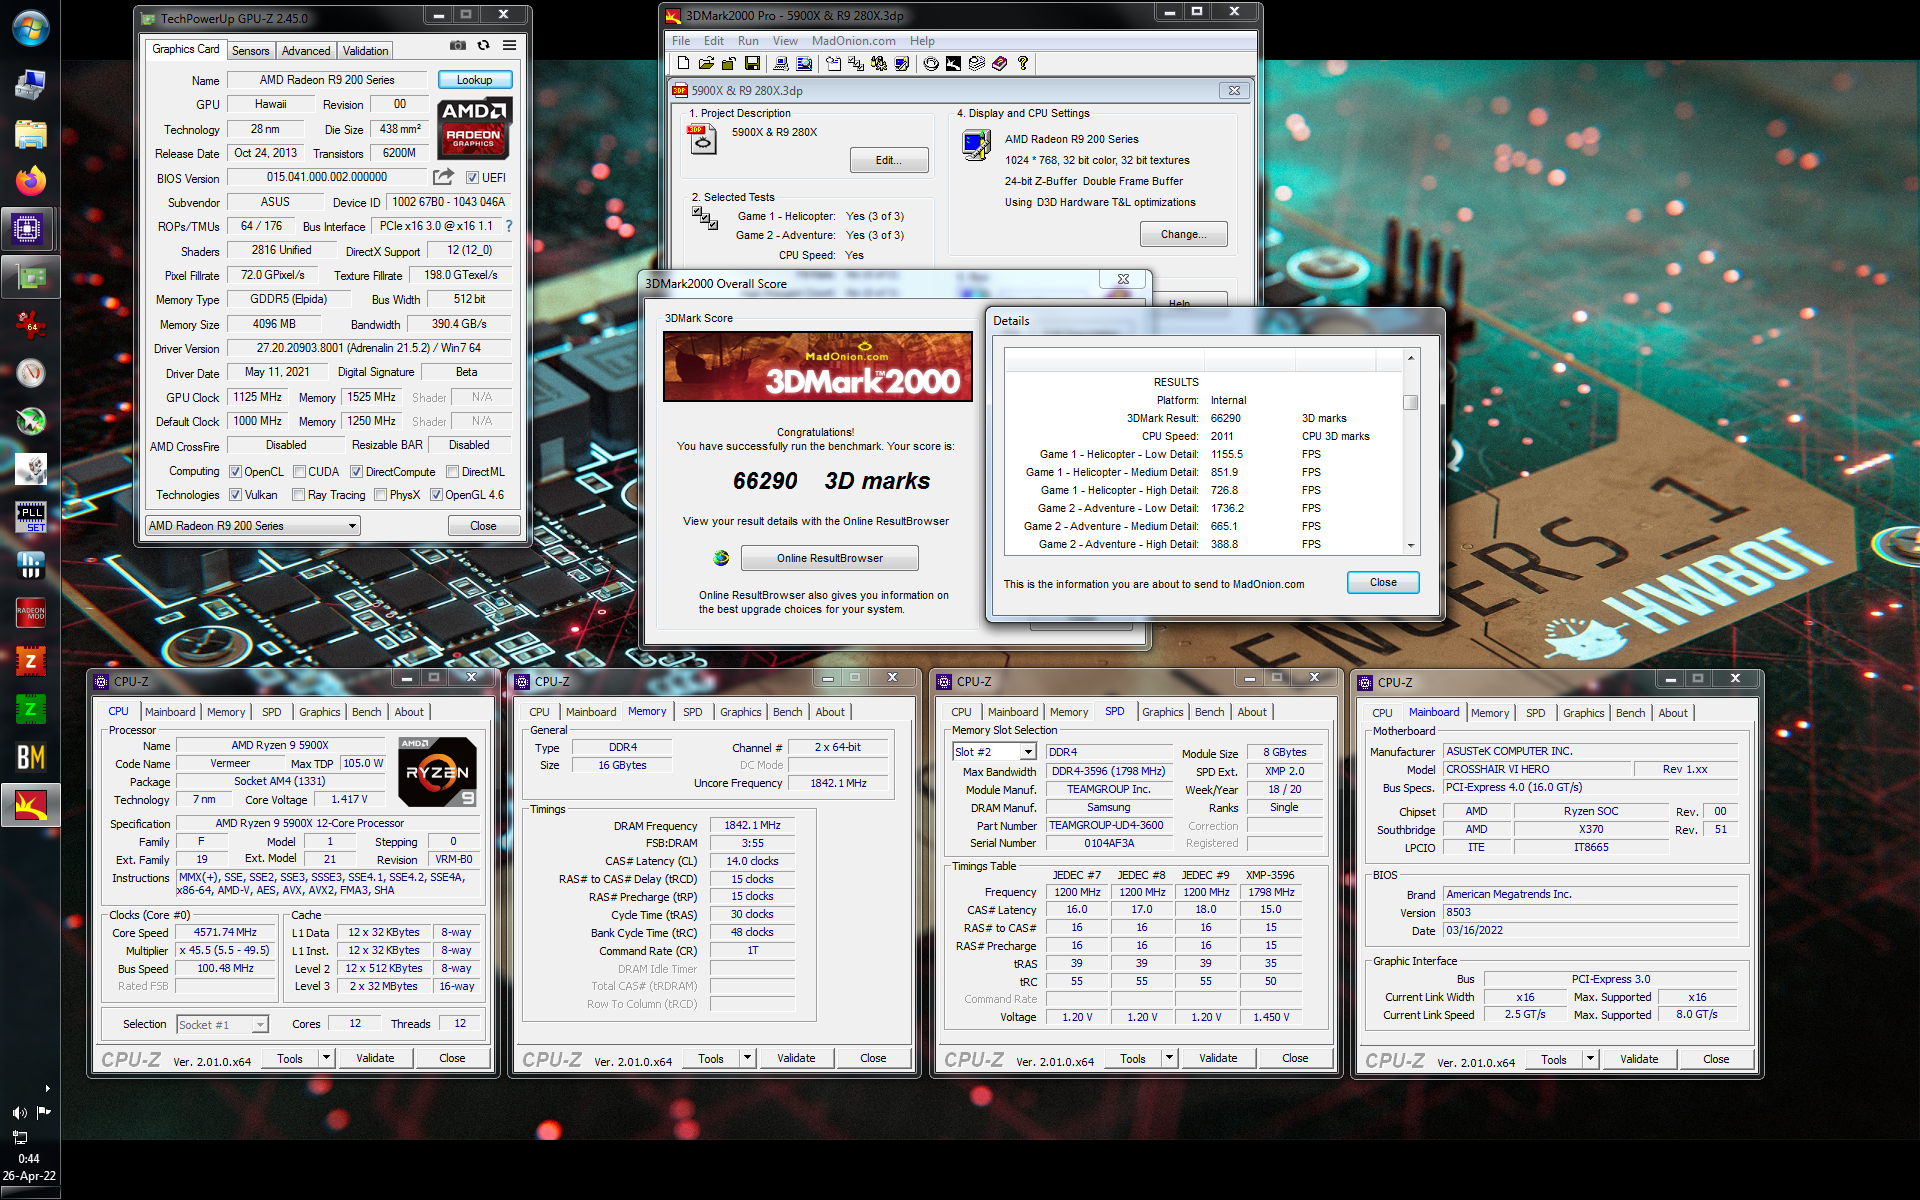
Task: Open the Run menu in 3DMark2000
Action: (748, 41)
